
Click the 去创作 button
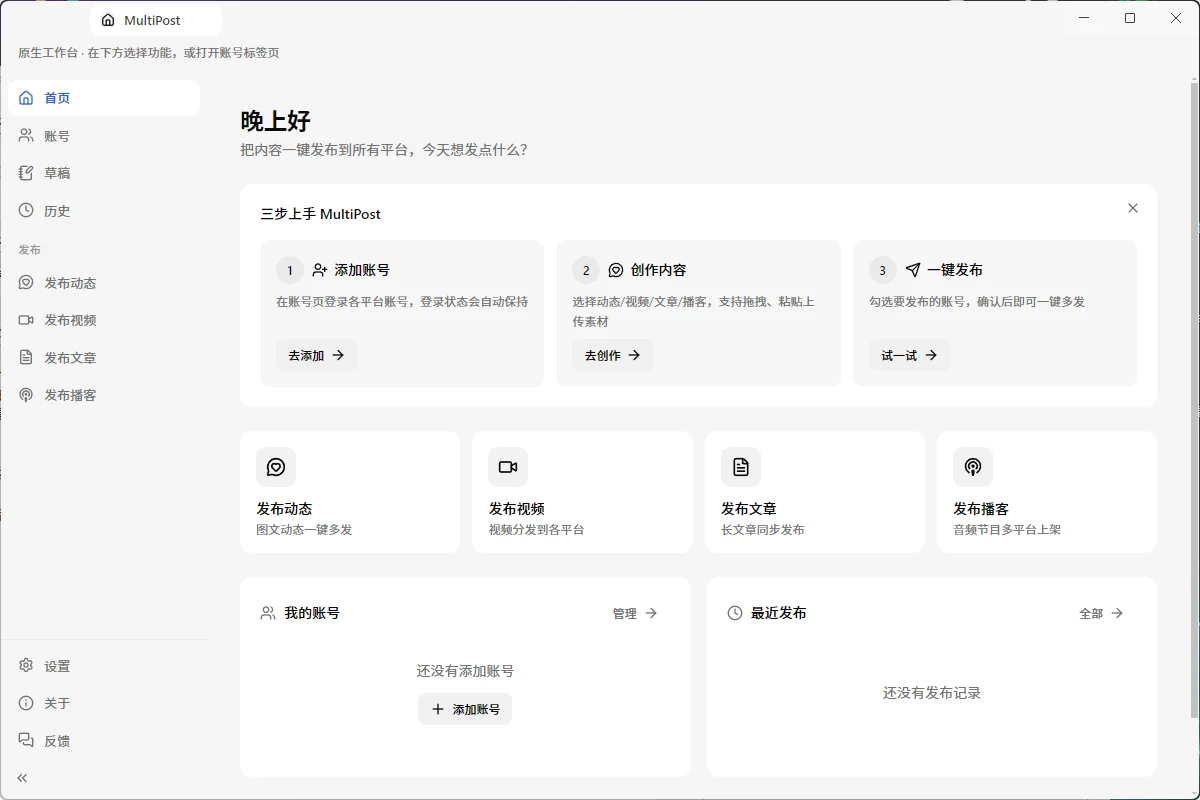(x=613, y=355)
